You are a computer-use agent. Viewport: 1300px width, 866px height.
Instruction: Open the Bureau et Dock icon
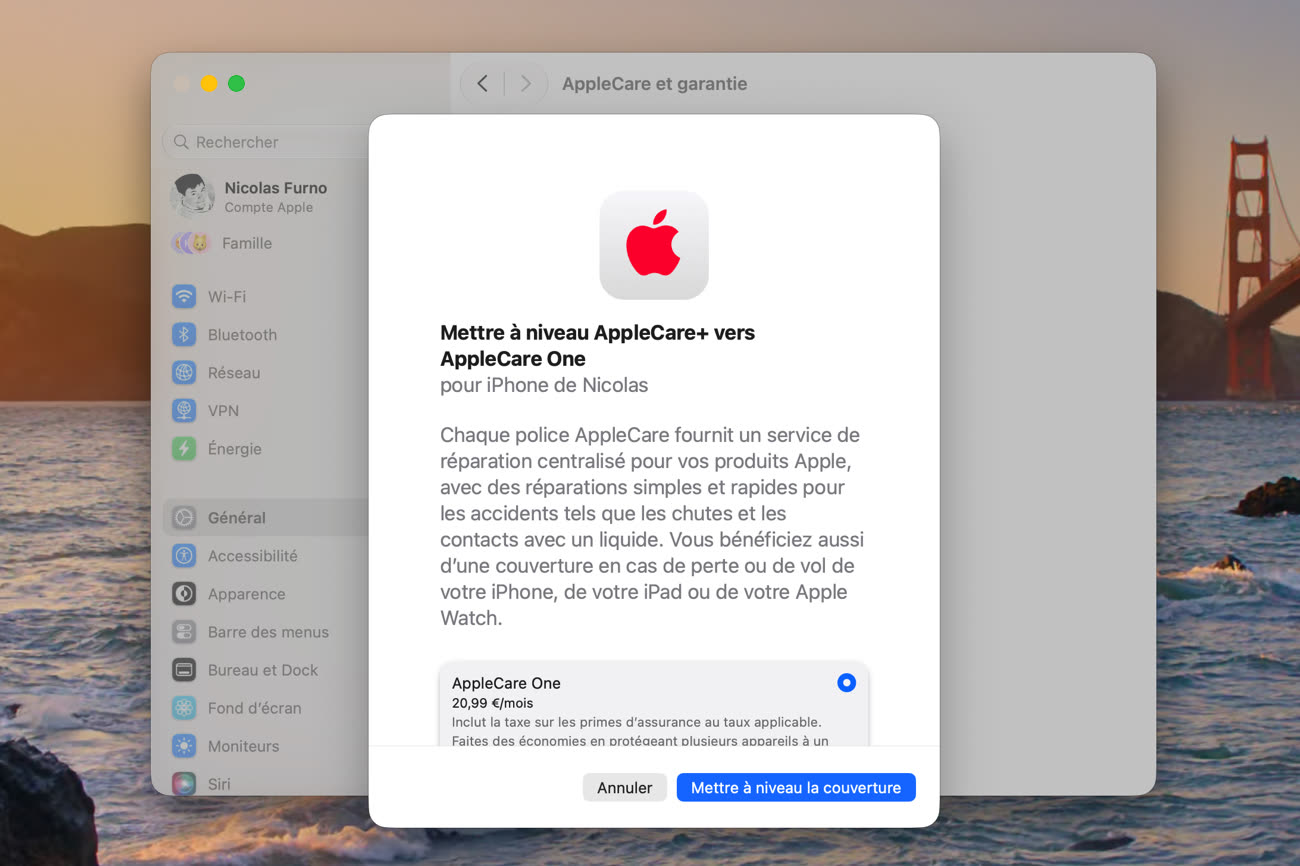pos(184,670)
